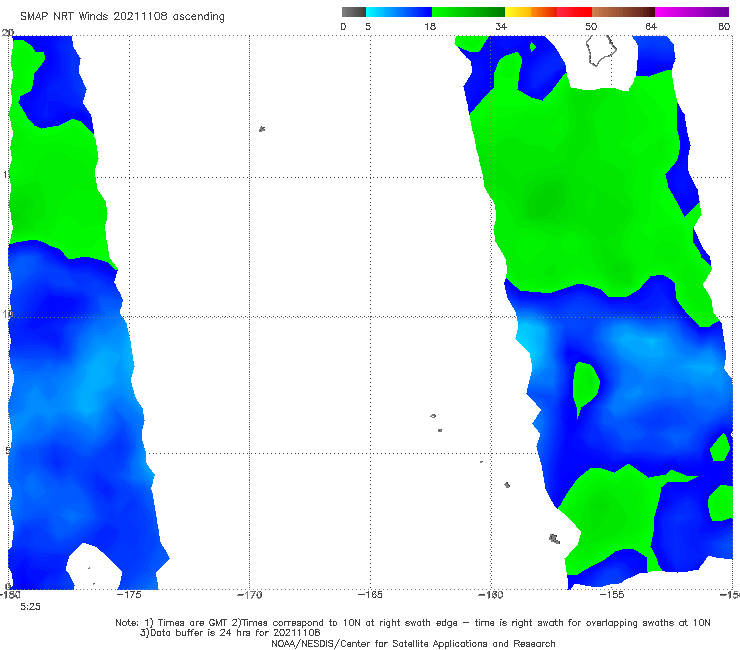
Task: Click the cyan-to-blue segment of the colorbar
Action: (399, 12)
